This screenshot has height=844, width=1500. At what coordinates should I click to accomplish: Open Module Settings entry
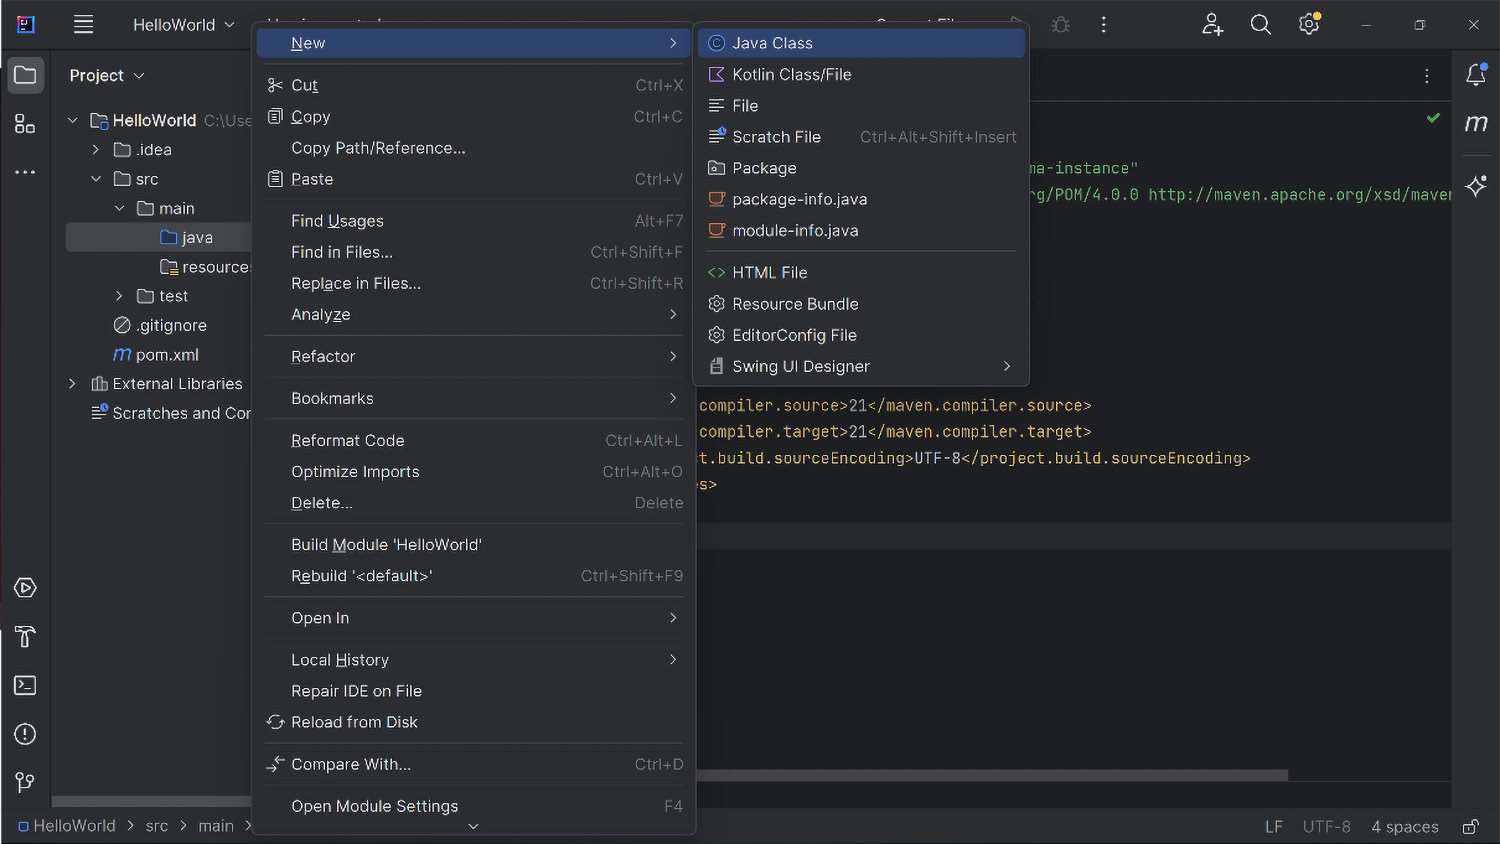pyautogui.click(x=474, y=806)
